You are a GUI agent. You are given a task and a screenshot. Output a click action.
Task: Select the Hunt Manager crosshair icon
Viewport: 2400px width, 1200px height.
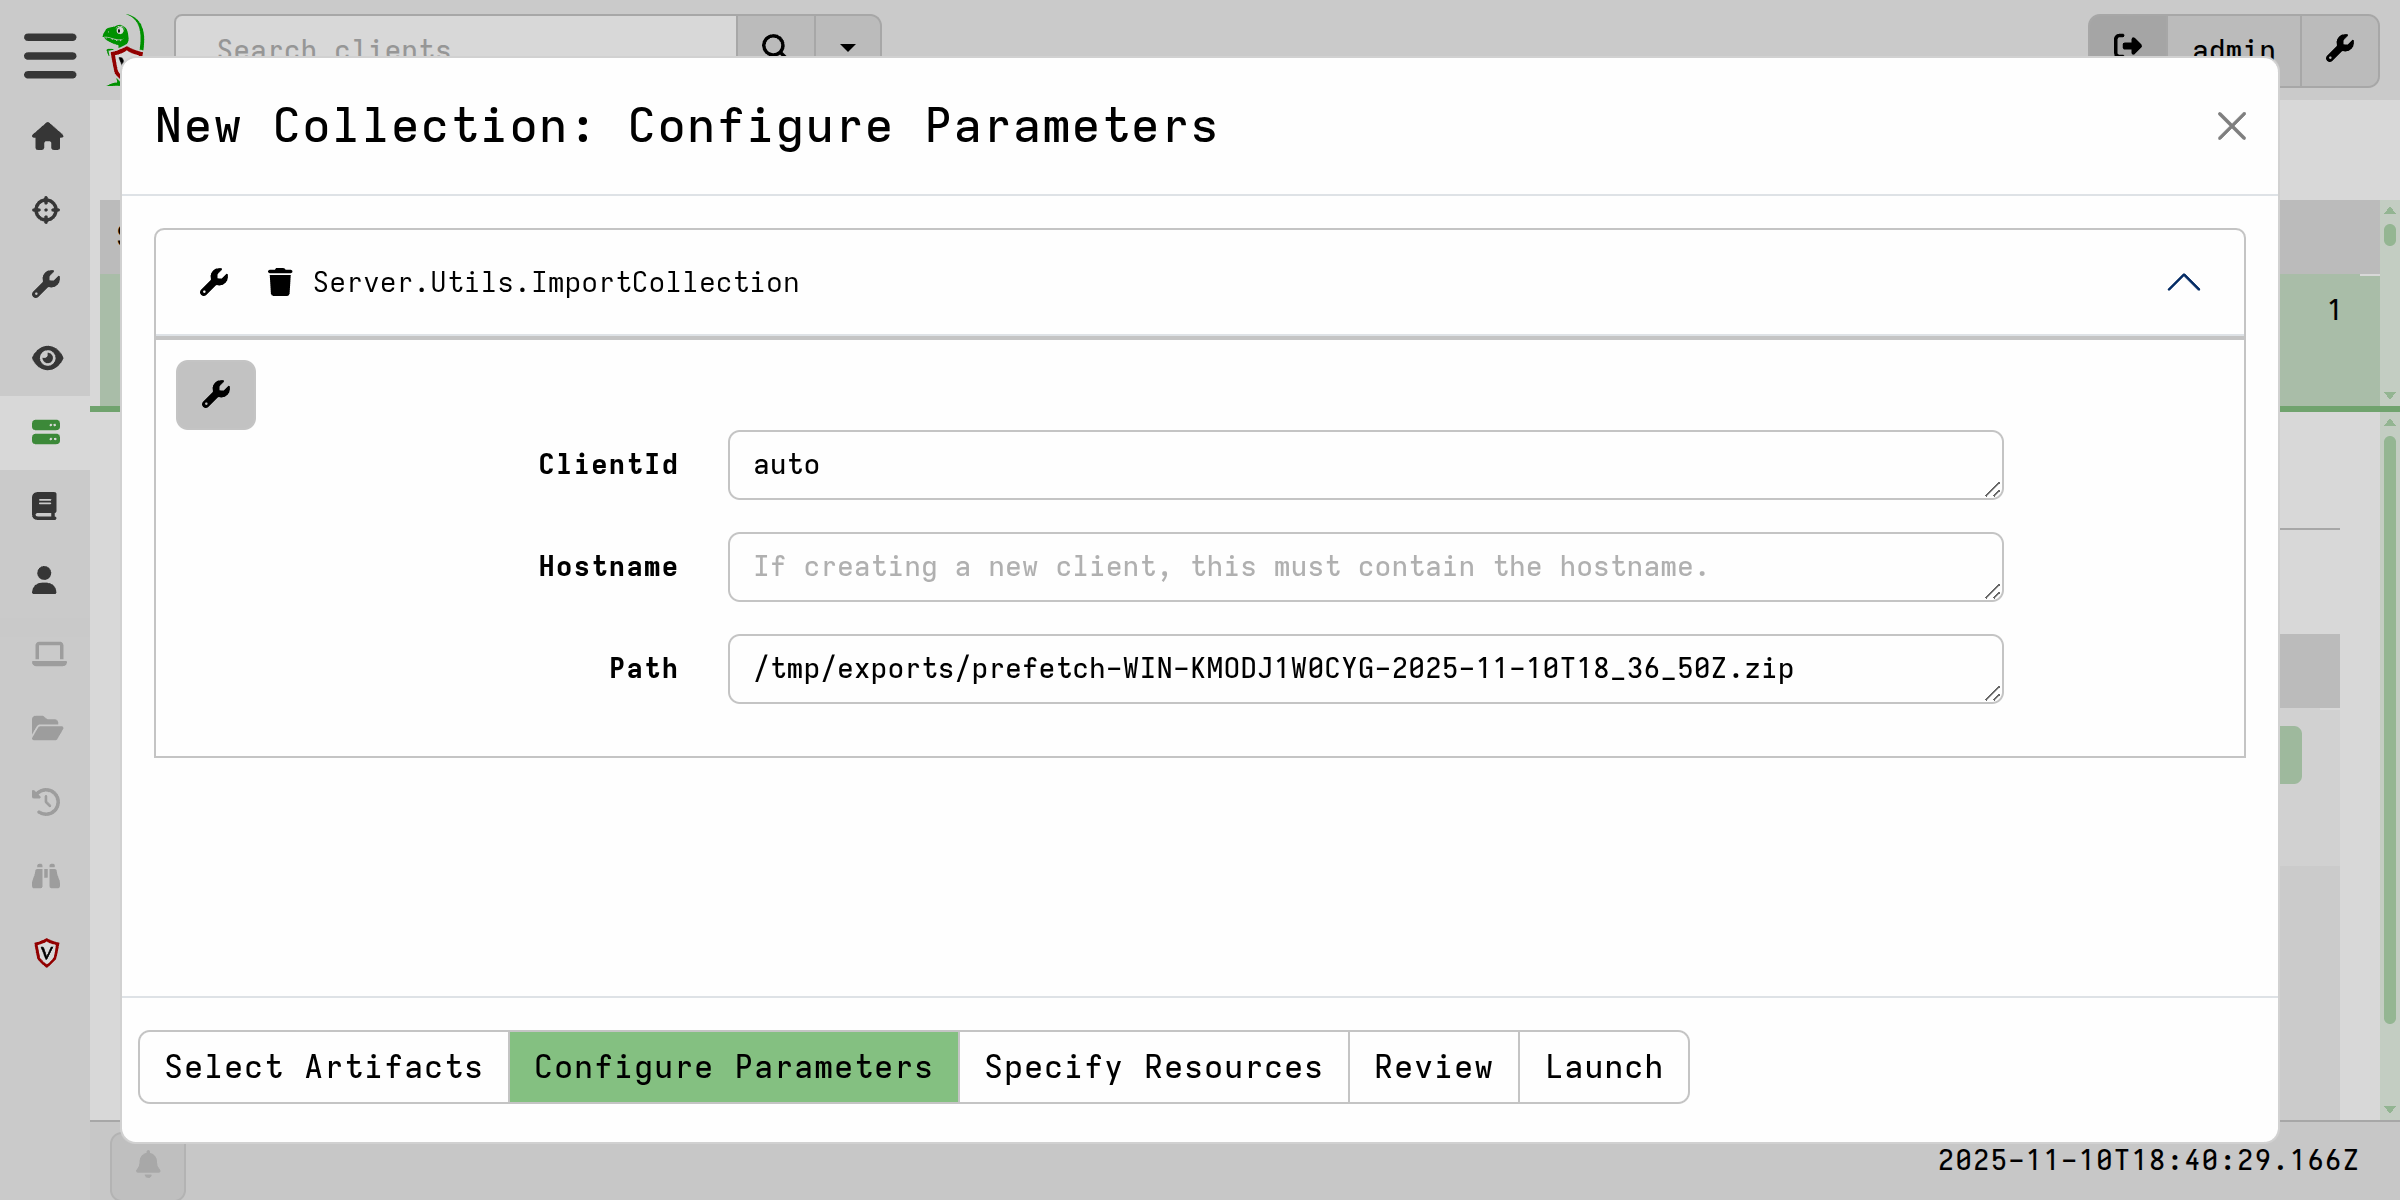coord(47,211)
